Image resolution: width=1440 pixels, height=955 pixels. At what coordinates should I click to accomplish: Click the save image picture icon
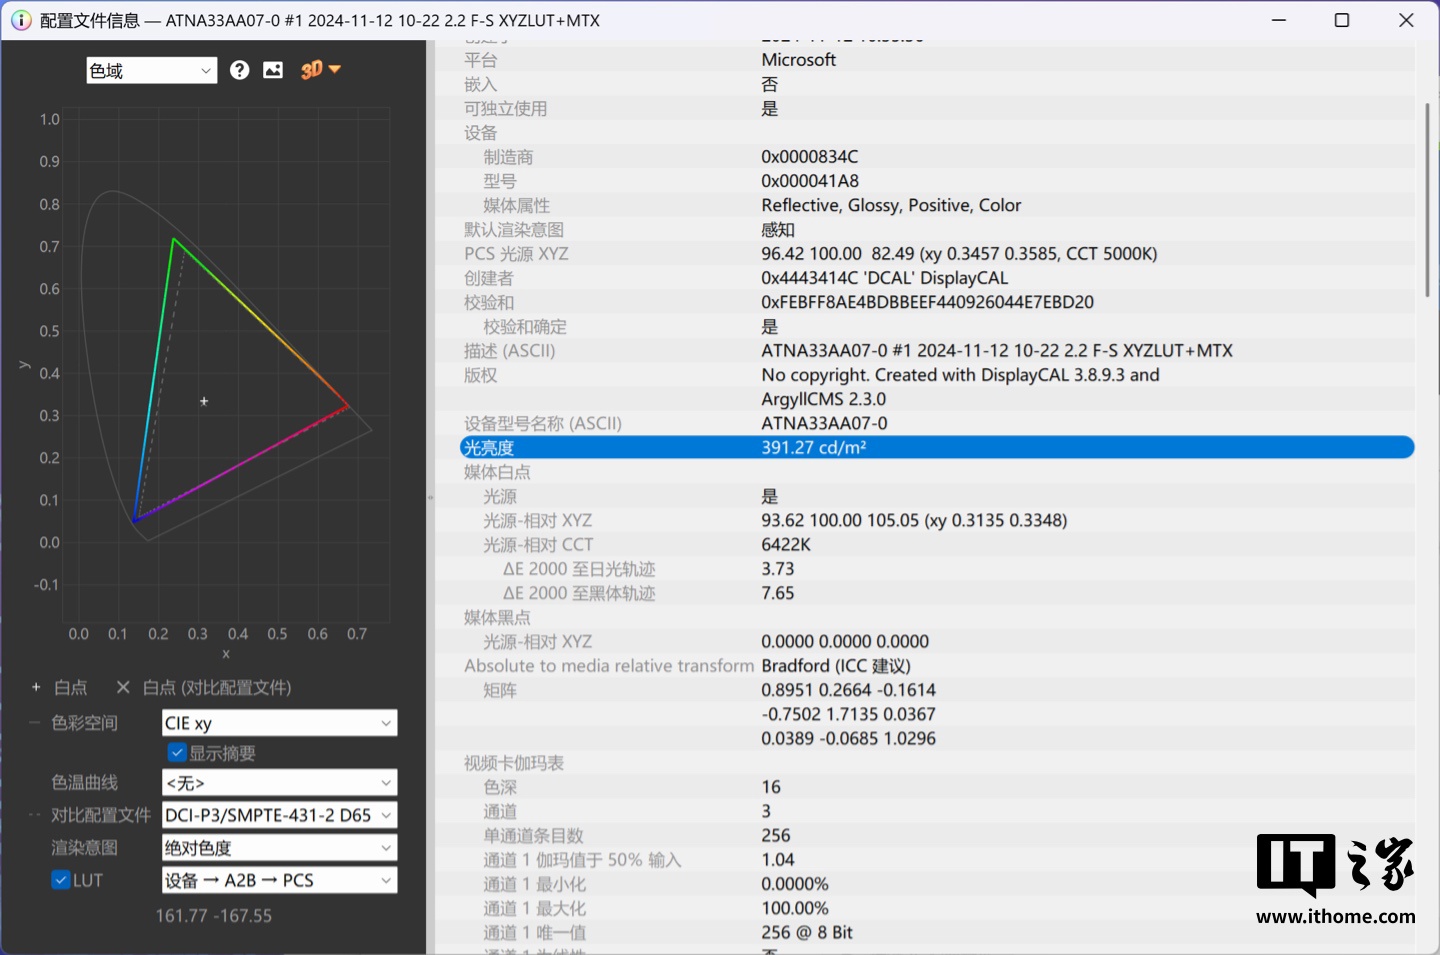coord(273,70)
